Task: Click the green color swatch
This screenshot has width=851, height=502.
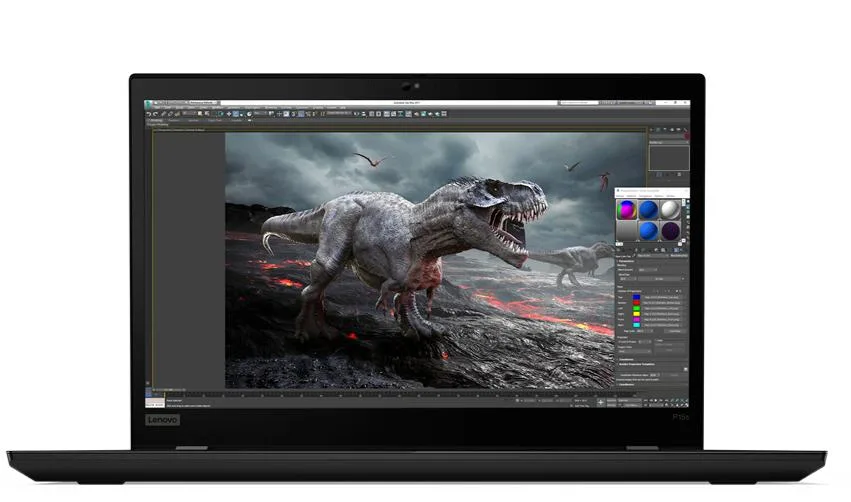Action: point(637,308)
